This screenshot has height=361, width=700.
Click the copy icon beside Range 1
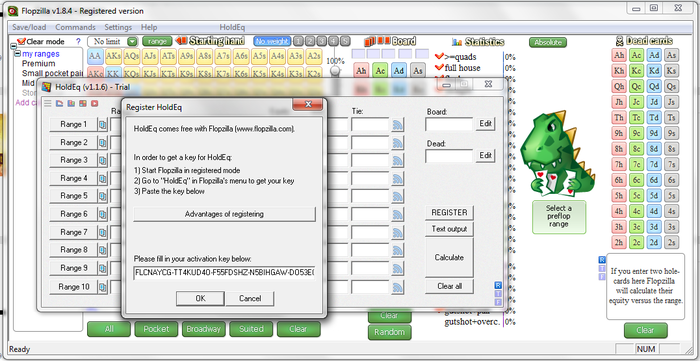pos(103,124)
